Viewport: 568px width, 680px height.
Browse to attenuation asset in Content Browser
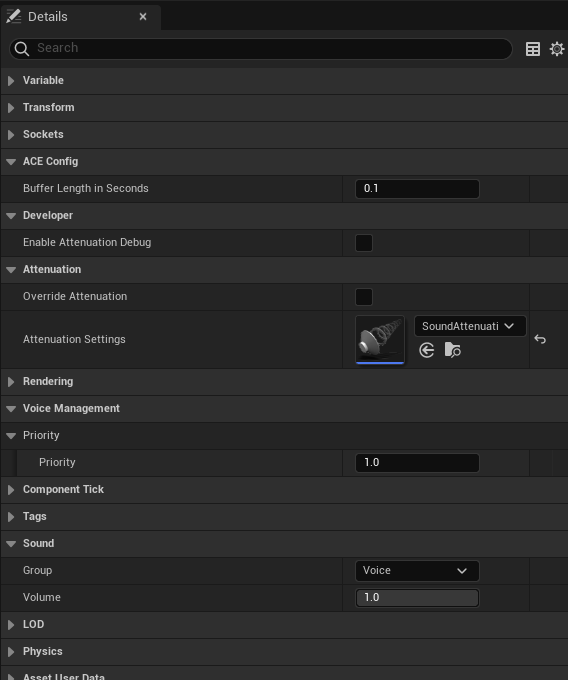click(x=453, y=350)
